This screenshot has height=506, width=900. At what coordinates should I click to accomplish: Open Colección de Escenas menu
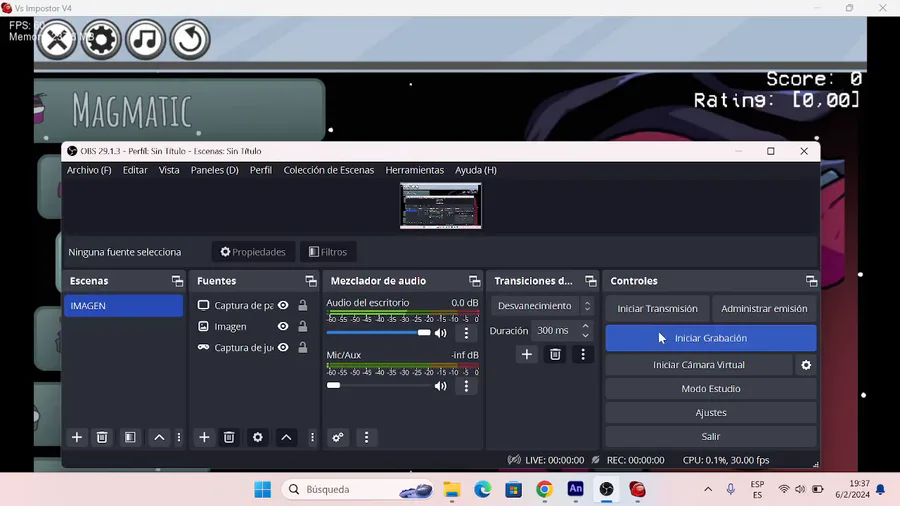pyautogui.click(x=328, y=170)
